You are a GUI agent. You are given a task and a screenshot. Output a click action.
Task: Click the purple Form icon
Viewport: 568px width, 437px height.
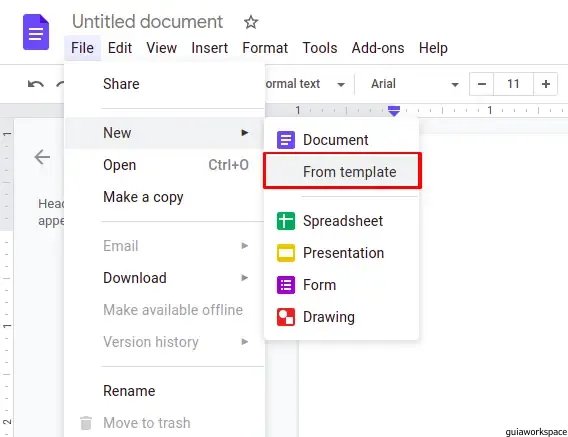click(286, 285)
